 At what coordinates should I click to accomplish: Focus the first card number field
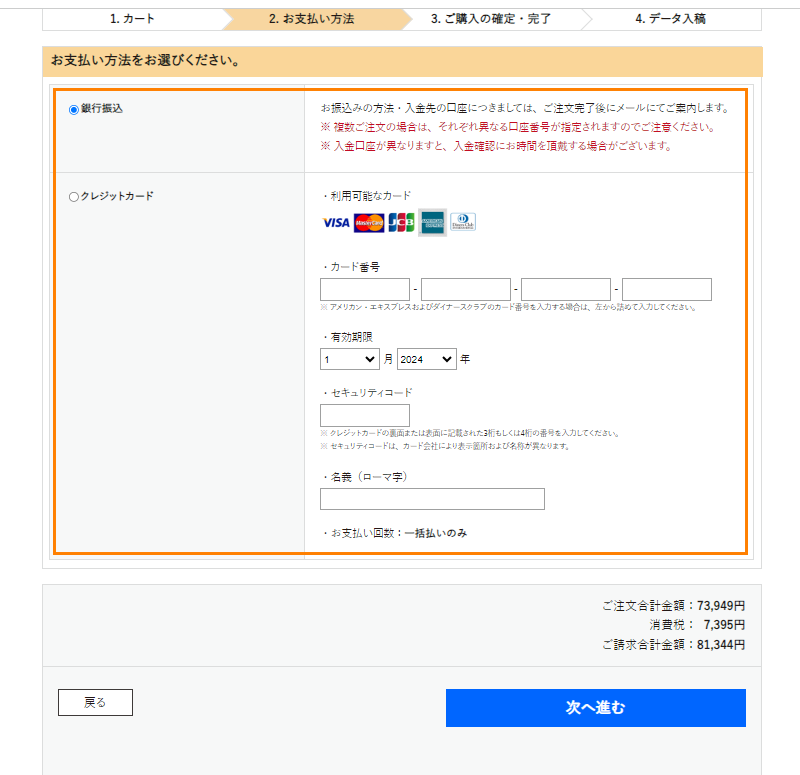coord(364,289)
